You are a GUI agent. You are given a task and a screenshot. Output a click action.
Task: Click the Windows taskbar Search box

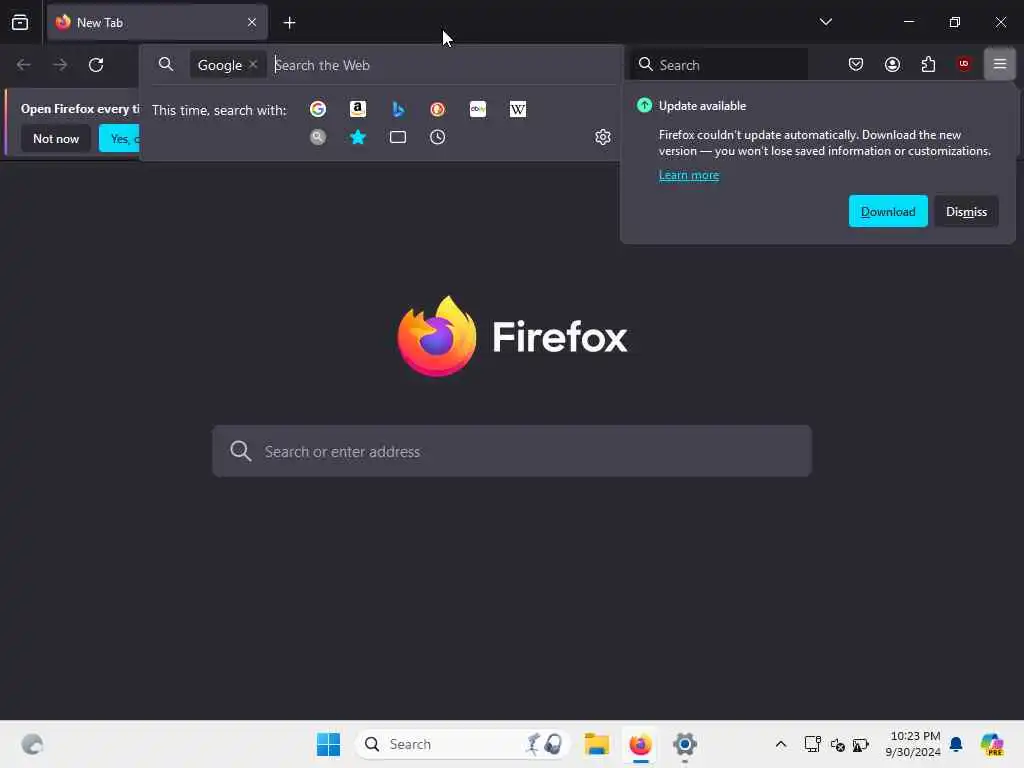463,744
